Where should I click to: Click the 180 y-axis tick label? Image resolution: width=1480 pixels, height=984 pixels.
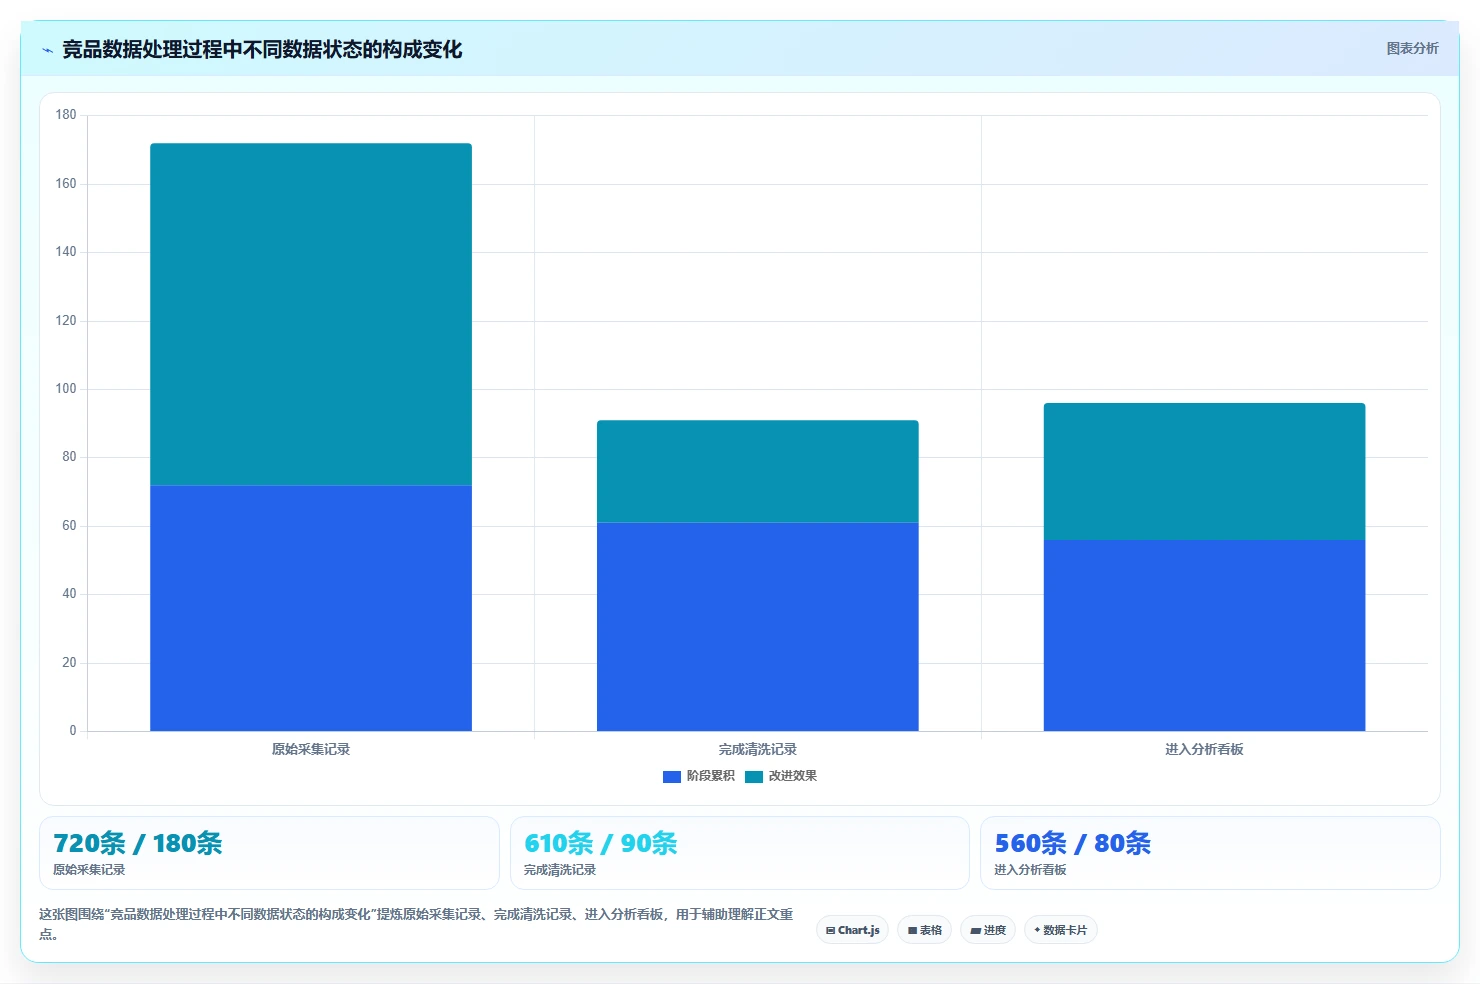pyautogui.click(x=66, y=115)
